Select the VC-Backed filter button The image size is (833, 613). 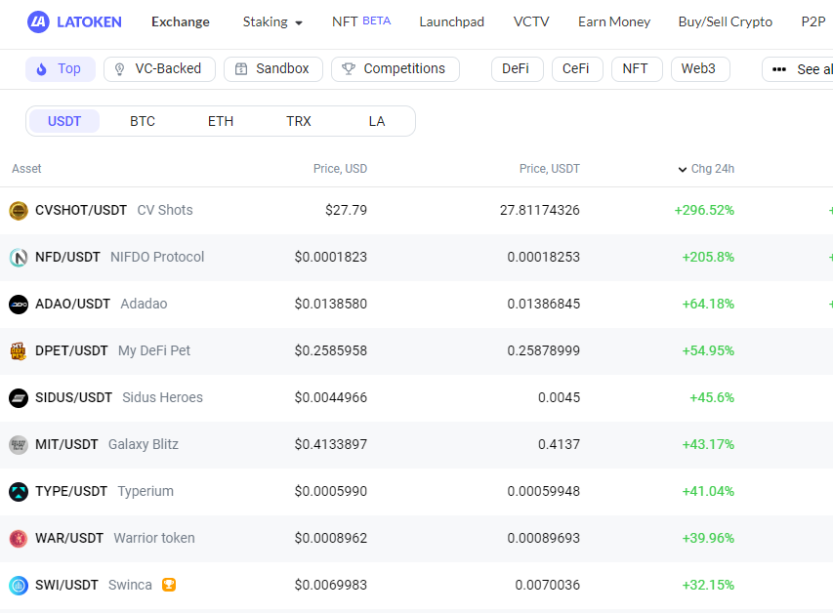[159, 69]
